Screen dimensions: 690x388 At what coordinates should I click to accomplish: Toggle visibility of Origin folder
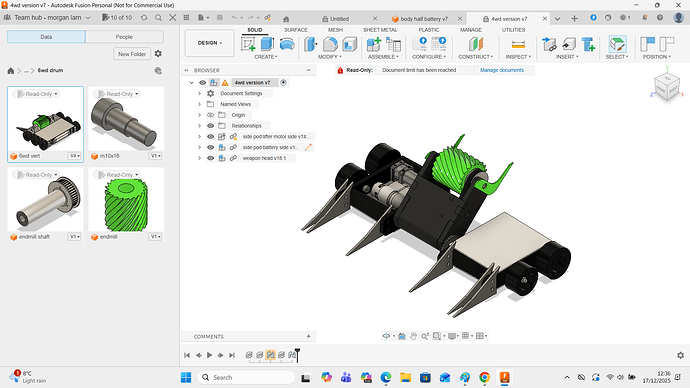coord(210,115)
